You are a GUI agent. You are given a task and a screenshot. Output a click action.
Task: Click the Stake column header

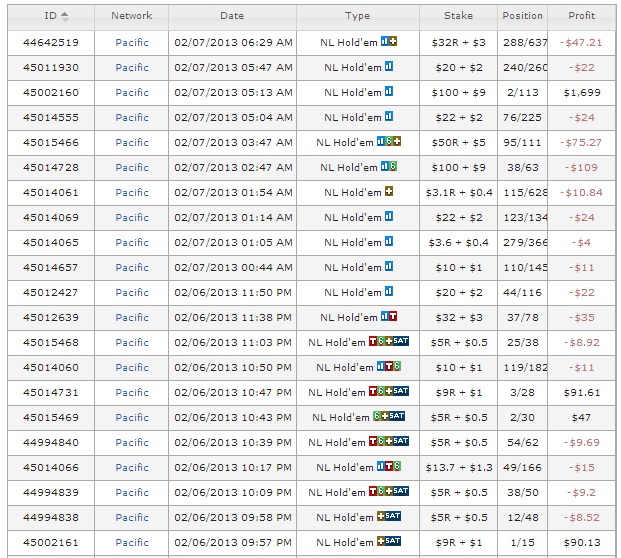click(461, 16)
